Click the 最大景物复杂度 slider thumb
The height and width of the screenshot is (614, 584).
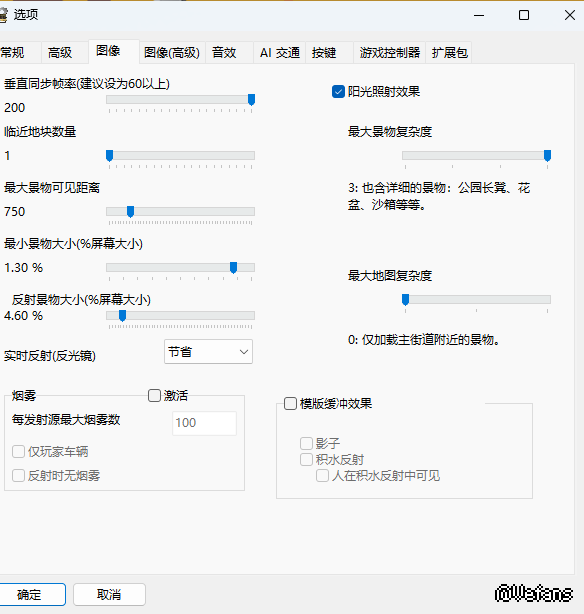(x=548, y=156)
